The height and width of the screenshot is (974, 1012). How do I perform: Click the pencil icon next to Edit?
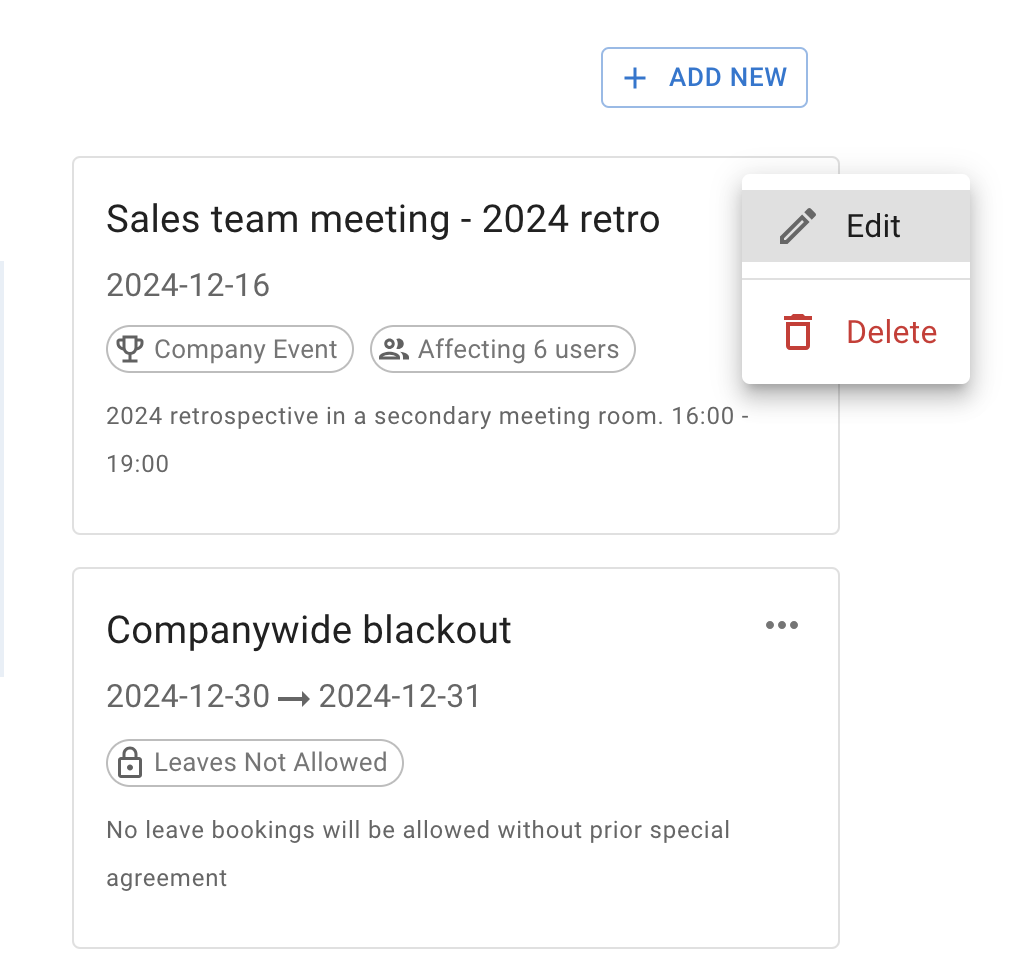pos(796,225)
